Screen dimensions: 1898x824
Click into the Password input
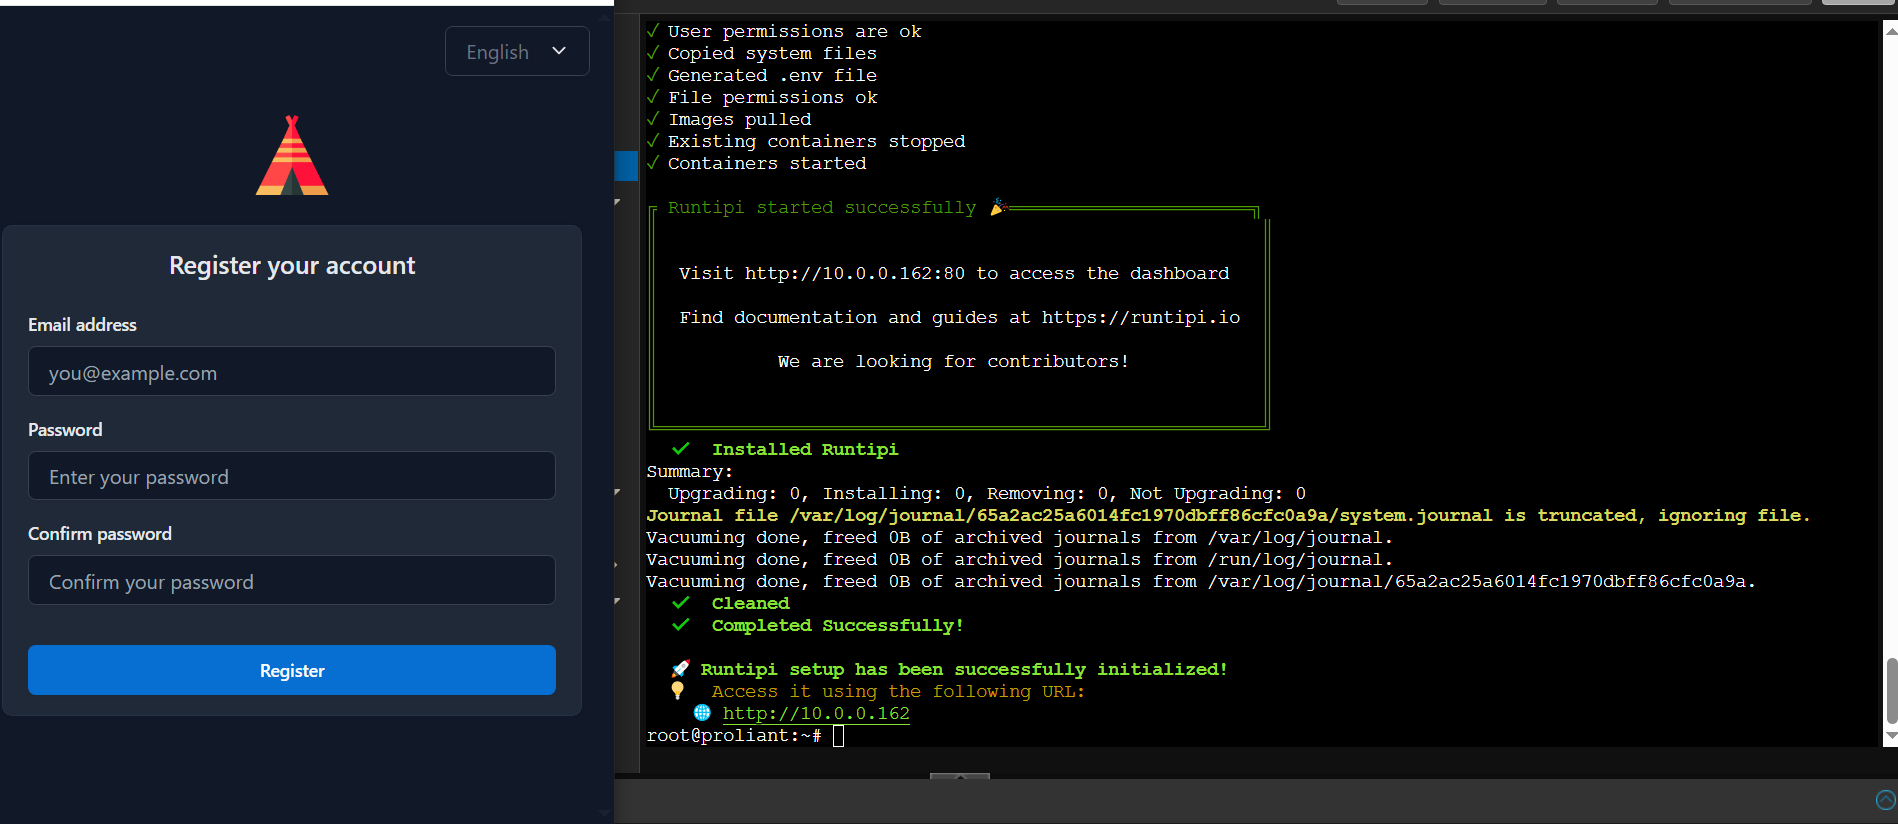(x=292, y=476)
